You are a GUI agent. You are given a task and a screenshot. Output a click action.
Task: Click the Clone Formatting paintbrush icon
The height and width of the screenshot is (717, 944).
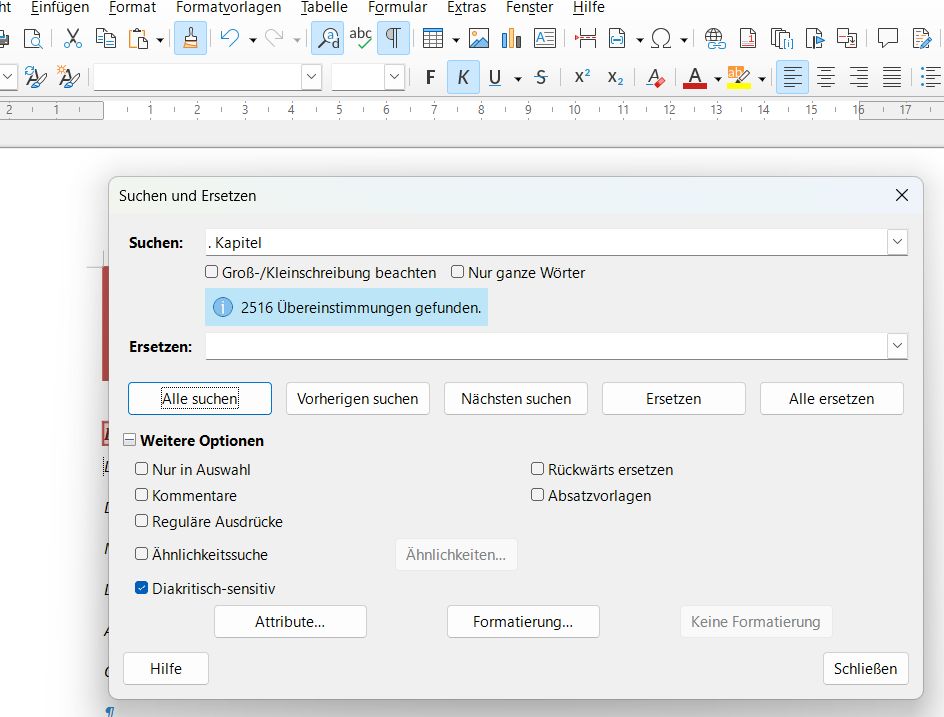pos(189,39)
